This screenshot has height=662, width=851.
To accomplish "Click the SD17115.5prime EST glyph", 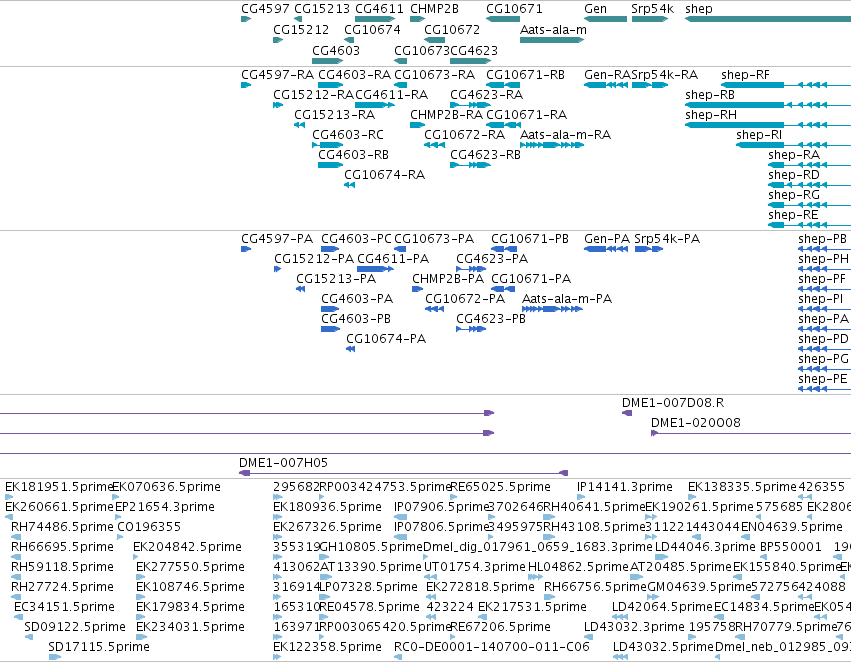I will click(55, 657).
